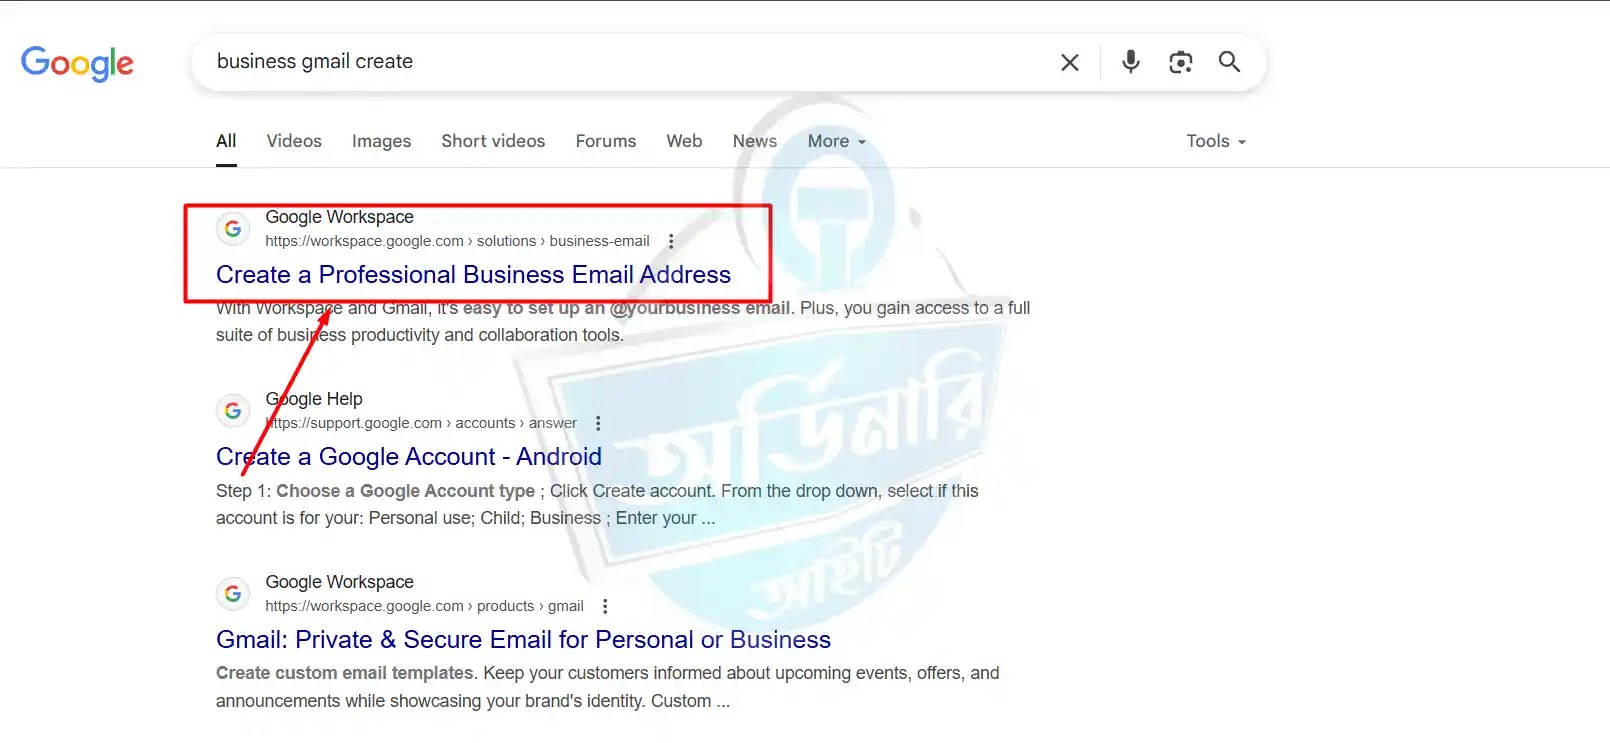Click the Google logo
1610x743 pixels.
click(77, 63)
